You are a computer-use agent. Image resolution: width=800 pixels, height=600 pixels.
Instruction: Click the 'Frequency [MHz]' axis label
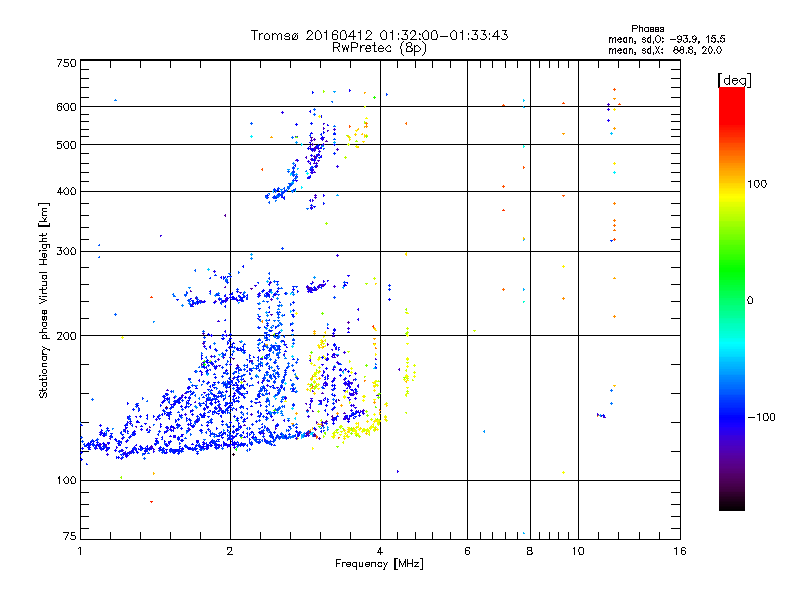[x=379, y=564]
